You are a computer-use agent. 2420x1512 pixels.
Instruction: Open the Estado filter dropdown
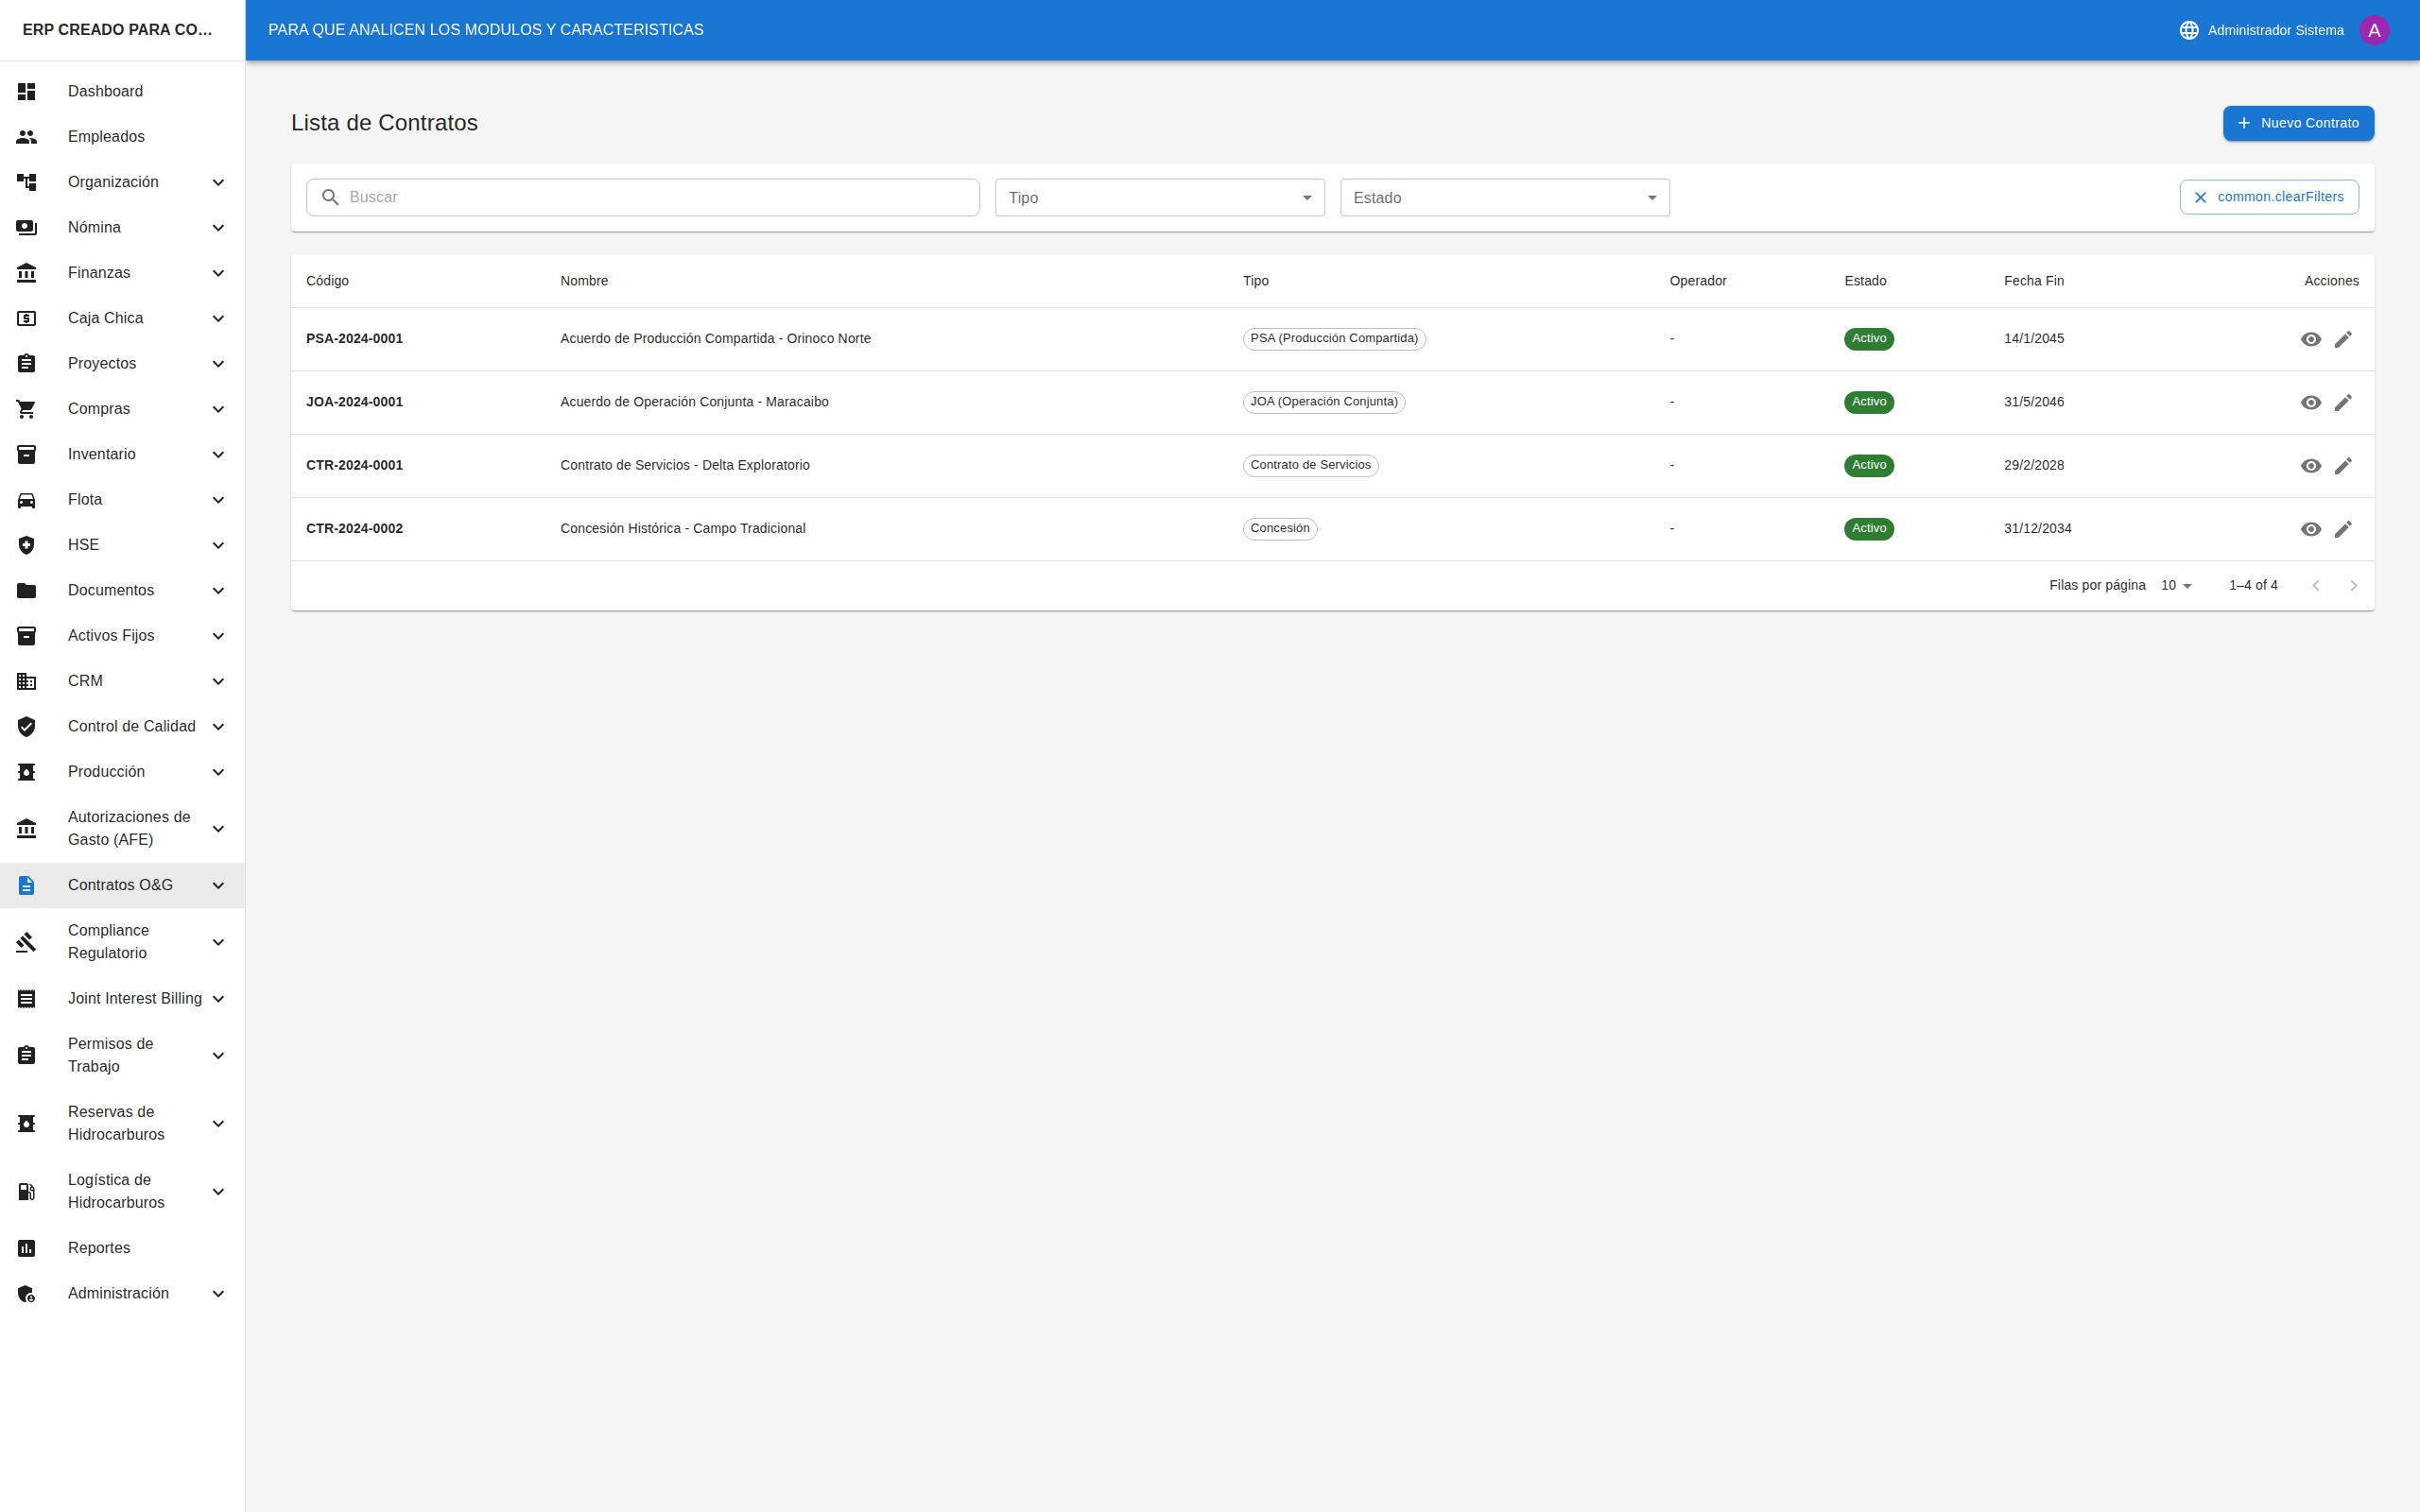[1504, 198]
